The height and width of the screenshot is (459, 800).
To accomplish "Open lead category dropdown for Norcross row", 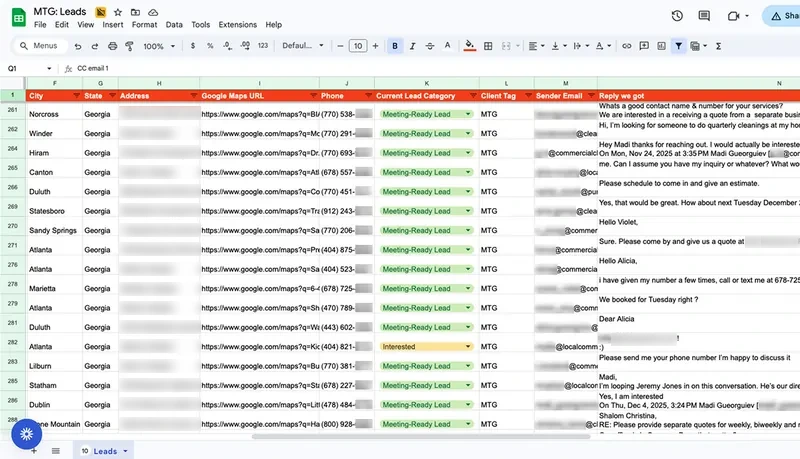I will coord(468,114).
